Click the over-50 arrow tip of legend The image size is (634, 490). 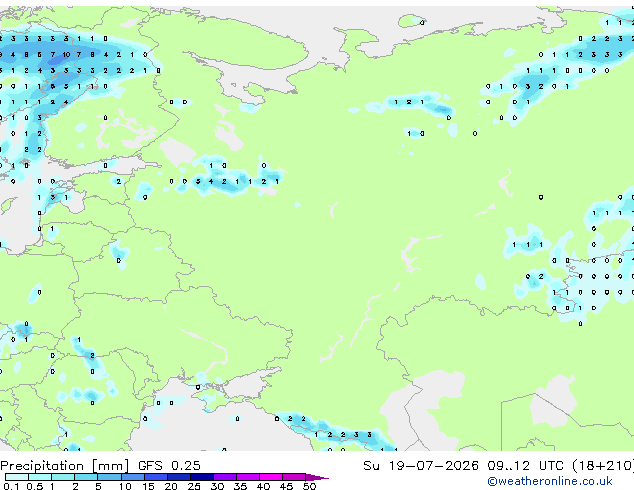coord(317,477)
